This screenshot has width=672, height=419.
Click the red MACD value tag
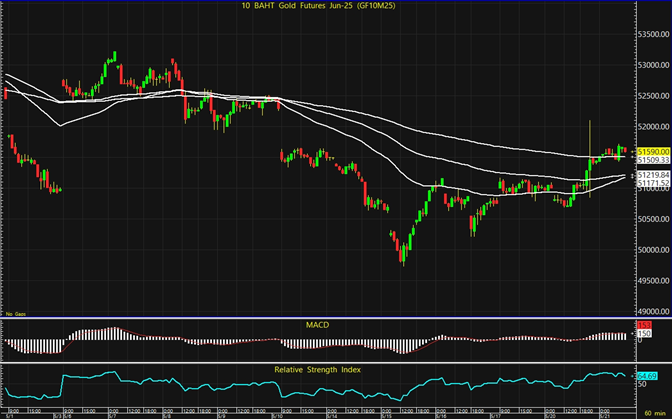[x=642, y=327]
